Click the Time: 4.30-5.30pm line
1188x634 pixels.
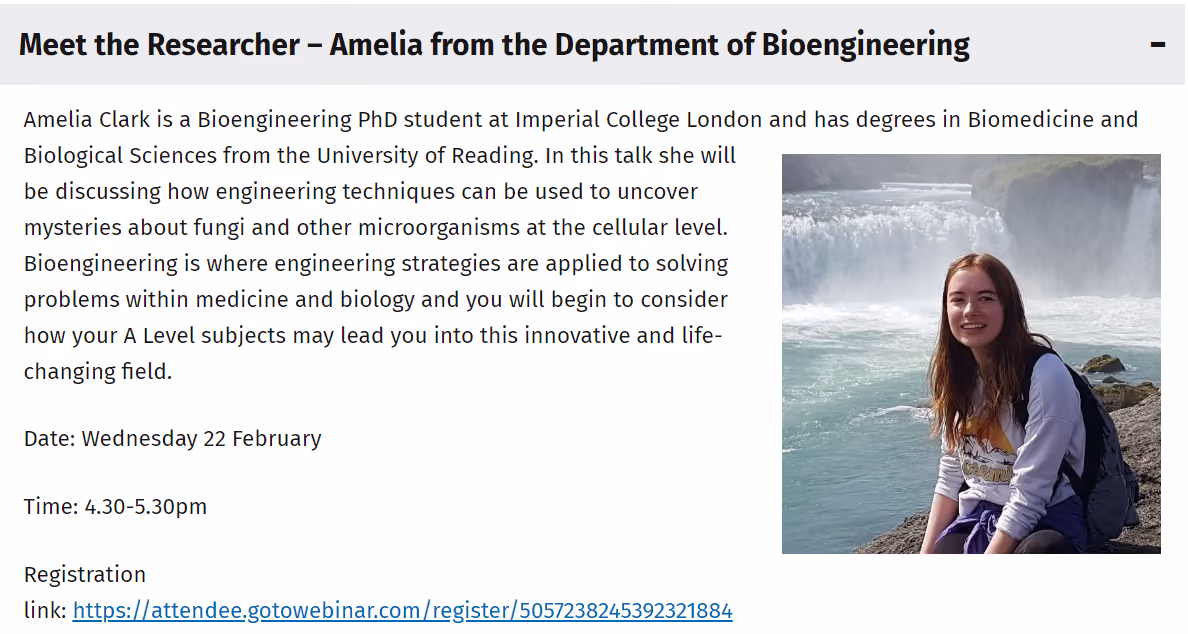pos(115,507)
